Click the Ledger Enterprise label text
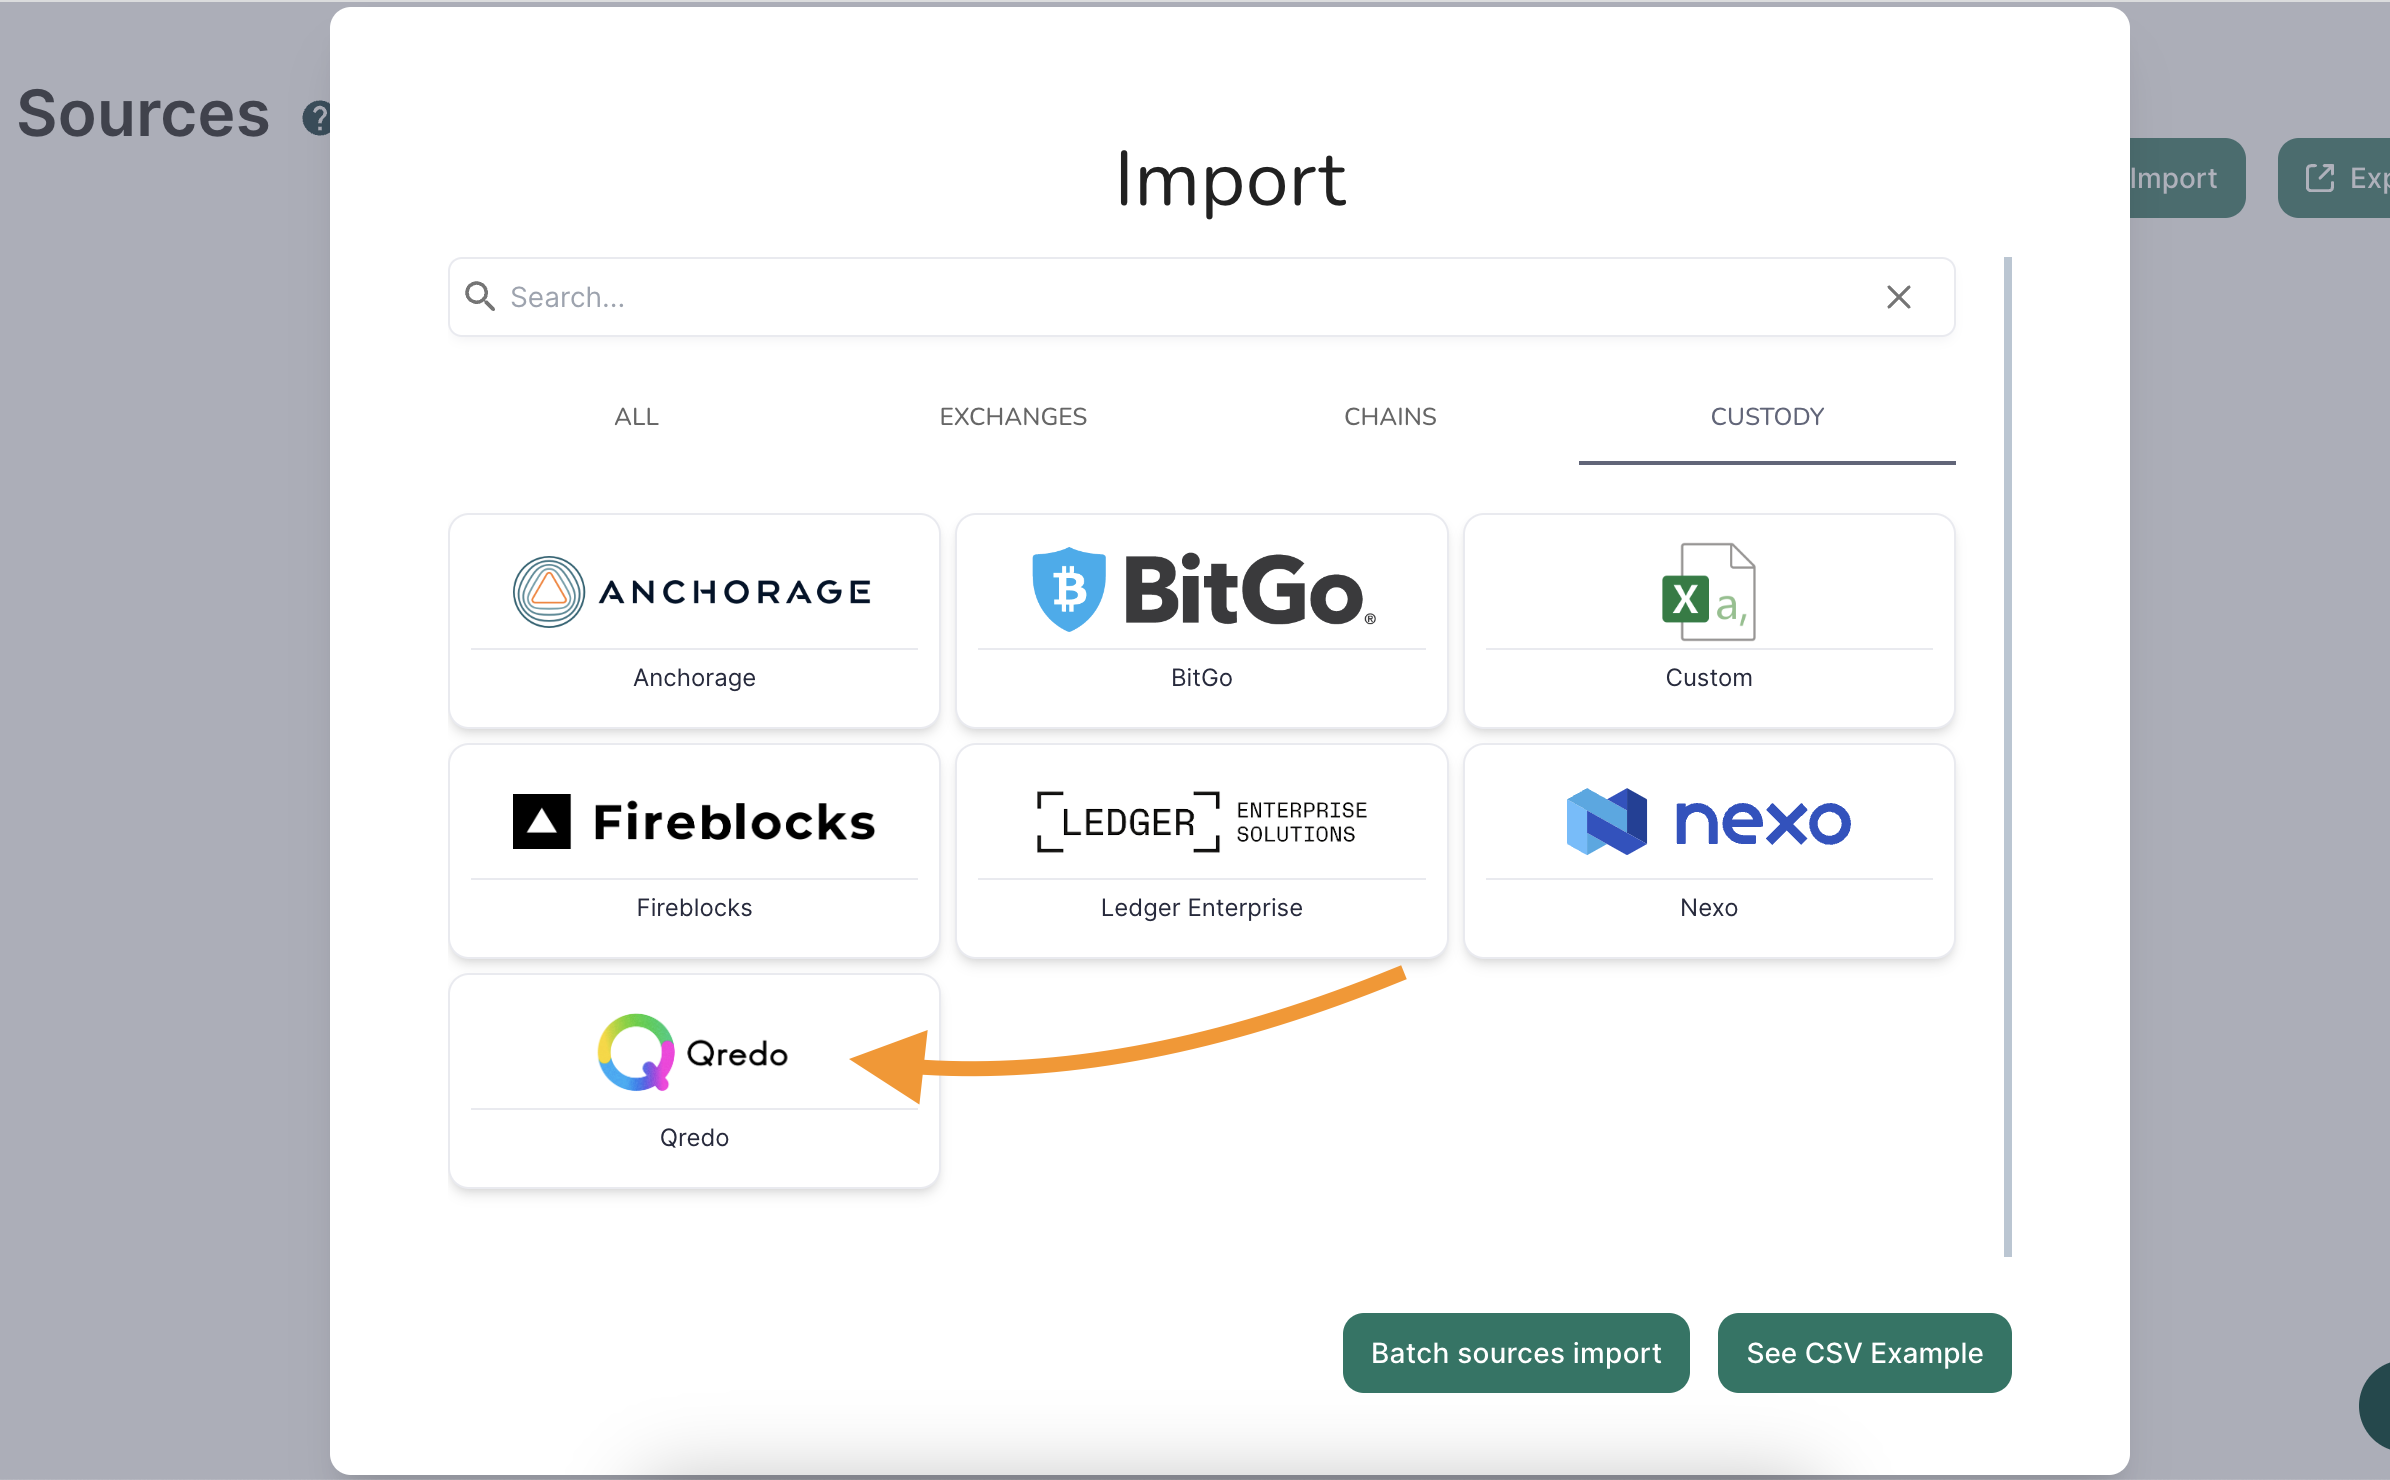The height and width of the screenshot is (1480, 2390). point(1201,908)
